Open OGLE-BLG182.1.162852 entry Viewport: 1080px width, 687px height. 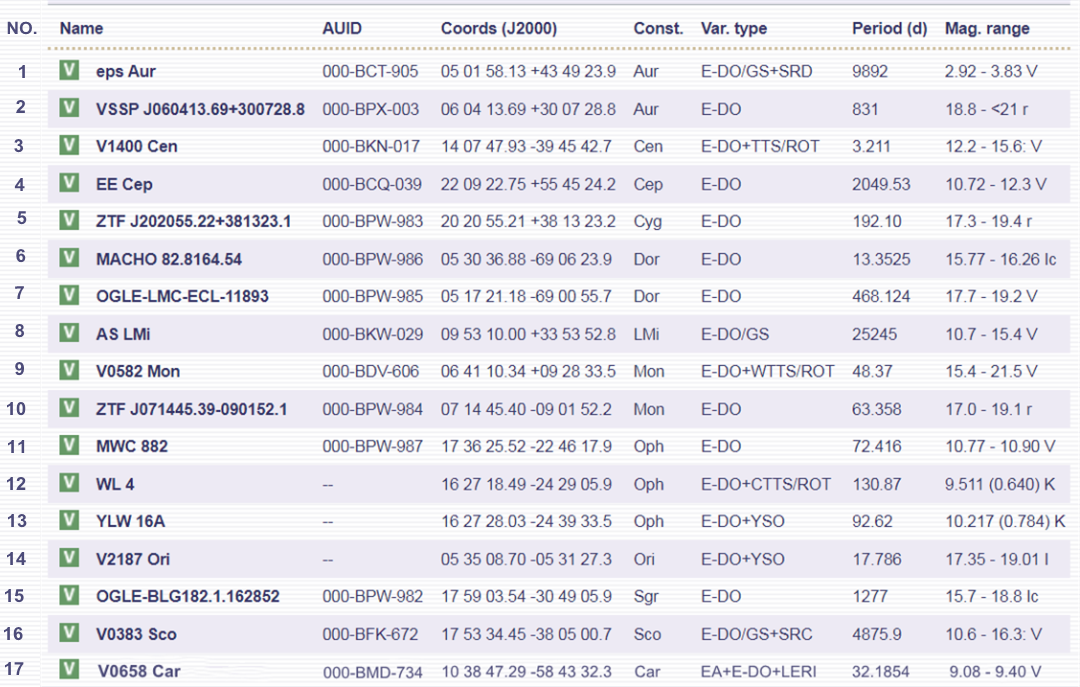click(x=187, y=596)
